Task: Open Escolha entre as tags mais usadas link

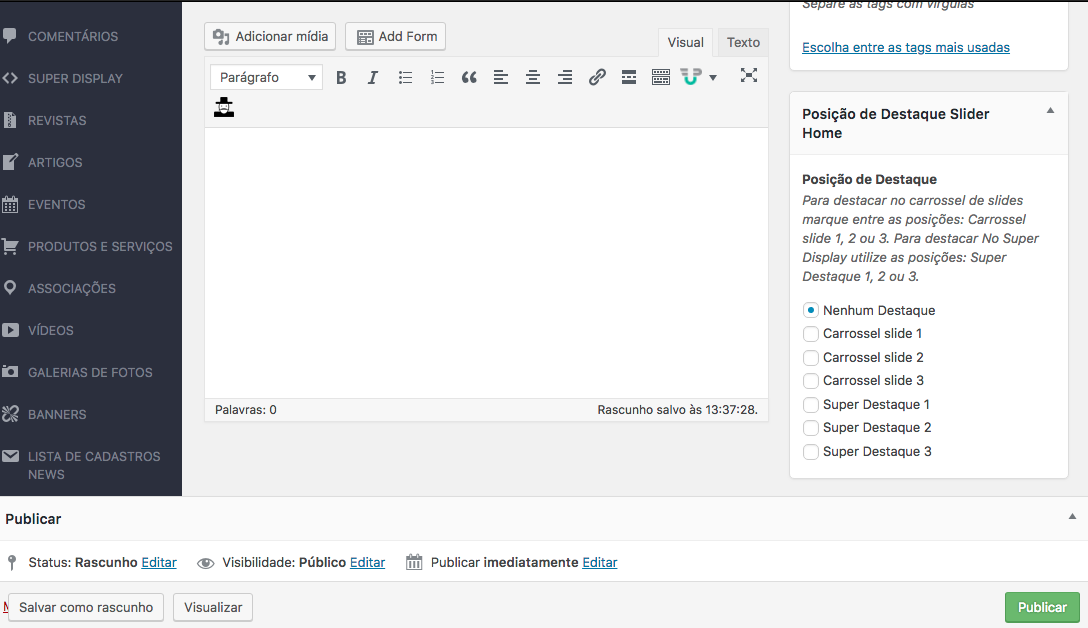Action: coord(906,47)
